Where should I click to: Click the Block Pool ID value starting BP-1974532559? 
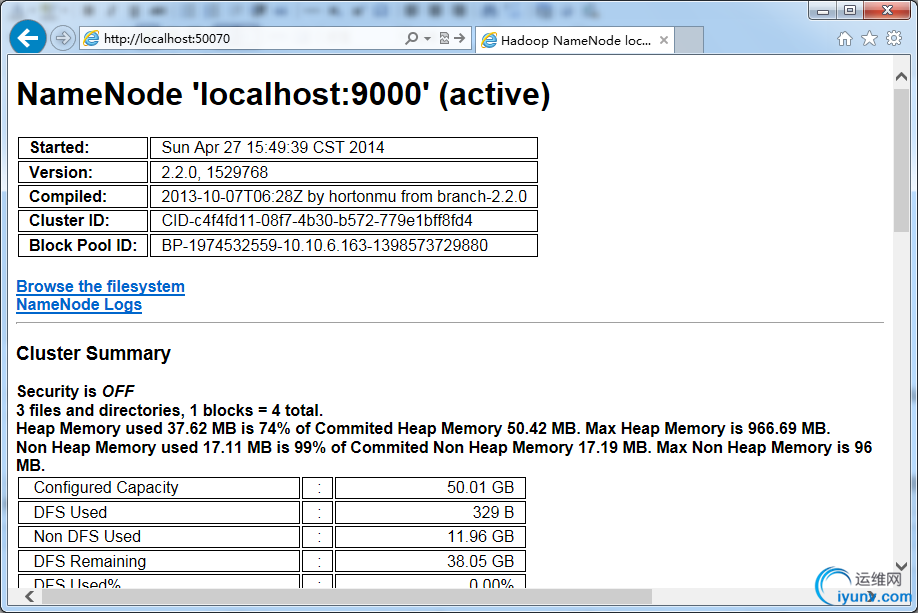[344, 245]
